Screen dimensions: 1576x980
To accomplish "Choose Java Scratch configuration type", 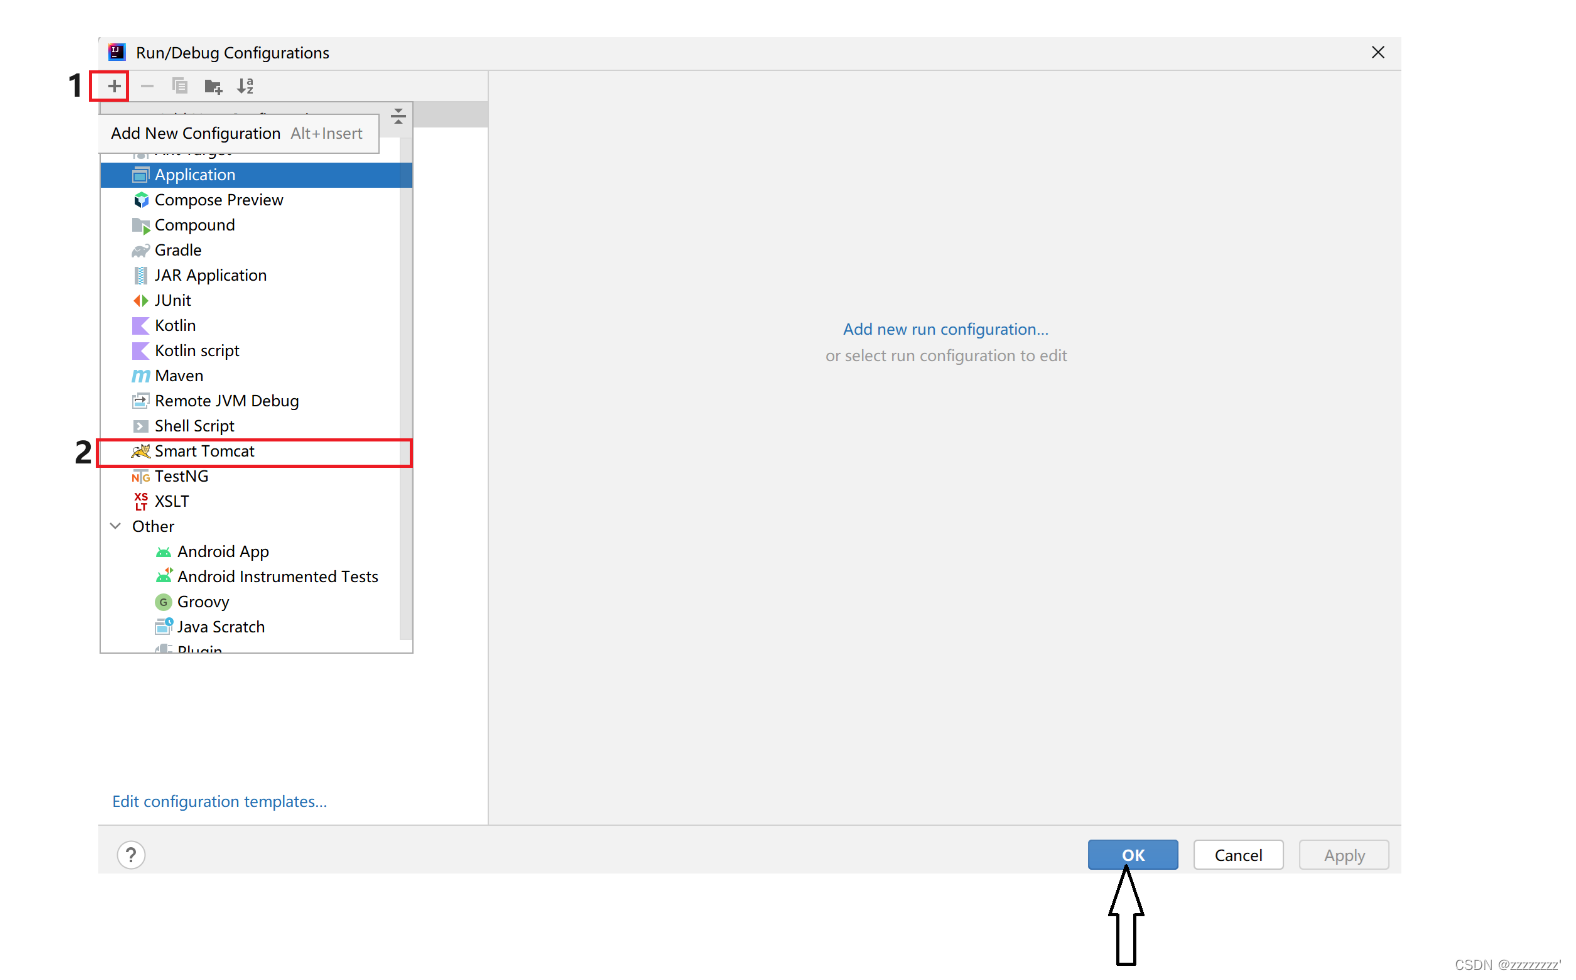I will pyautogui.click(x=256, y=627).
